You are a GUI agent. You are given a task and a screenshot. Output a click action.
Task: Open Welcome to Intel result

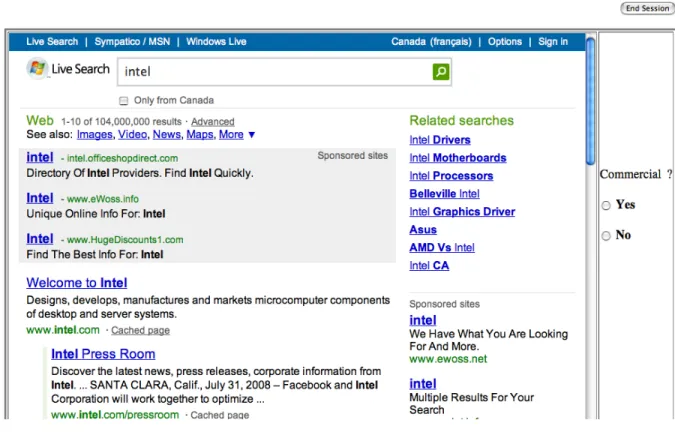coord(77,283)
